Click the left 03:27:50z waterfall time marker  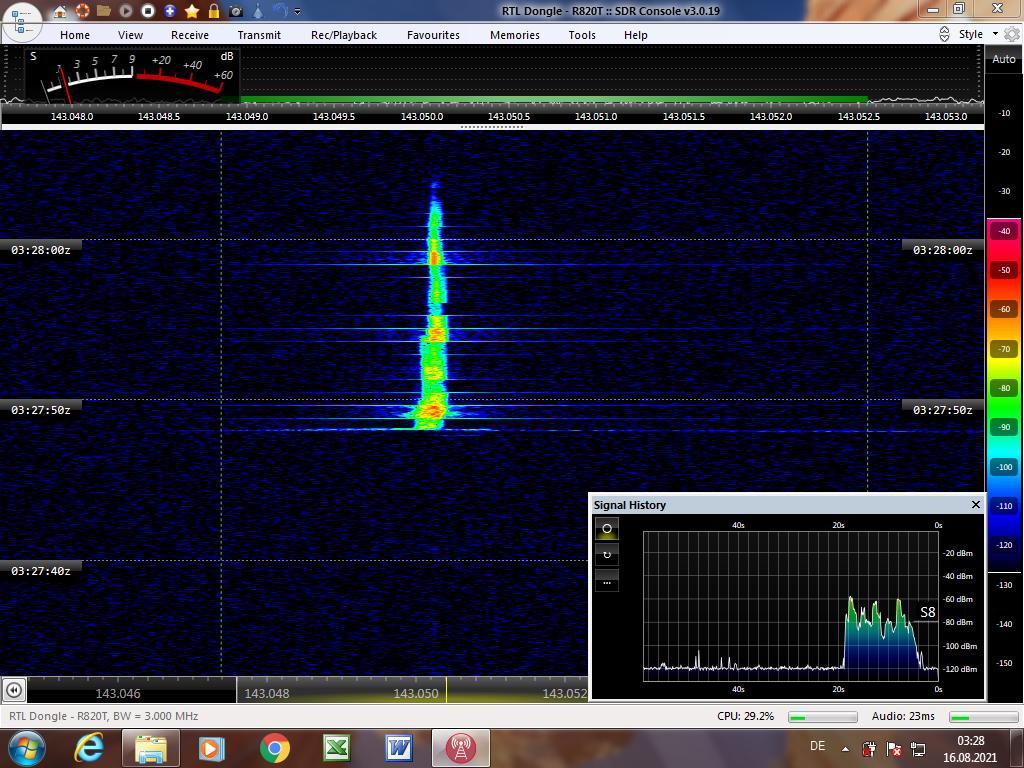[41, 410]
